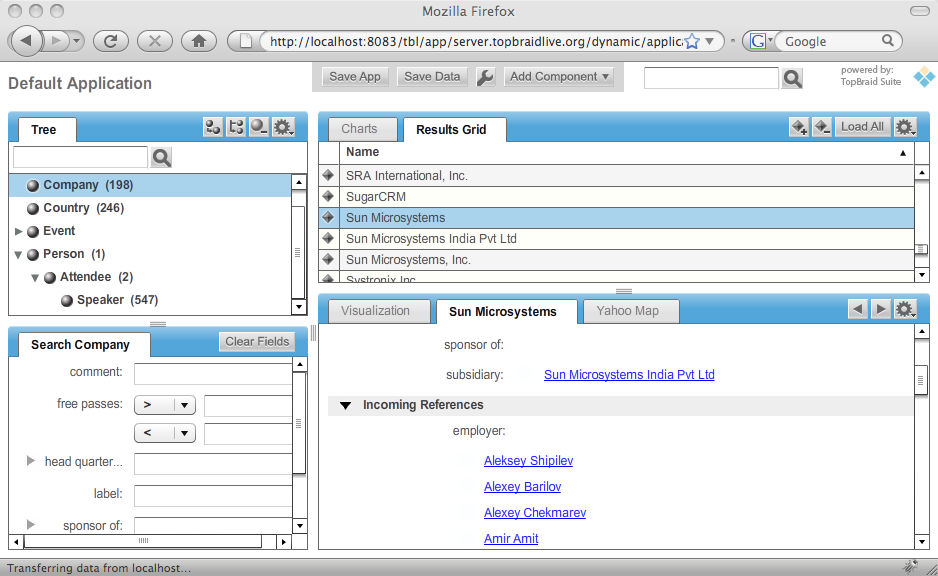Click the browser Forward button
The image size is (938, 576).
tap(57, 41)
